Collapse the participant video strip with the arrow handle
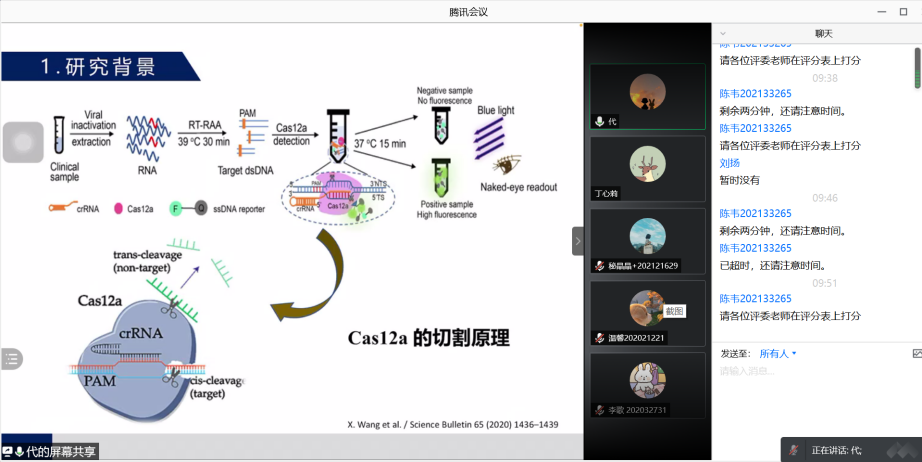Screen dimensions: 922x462 (577, 241)
